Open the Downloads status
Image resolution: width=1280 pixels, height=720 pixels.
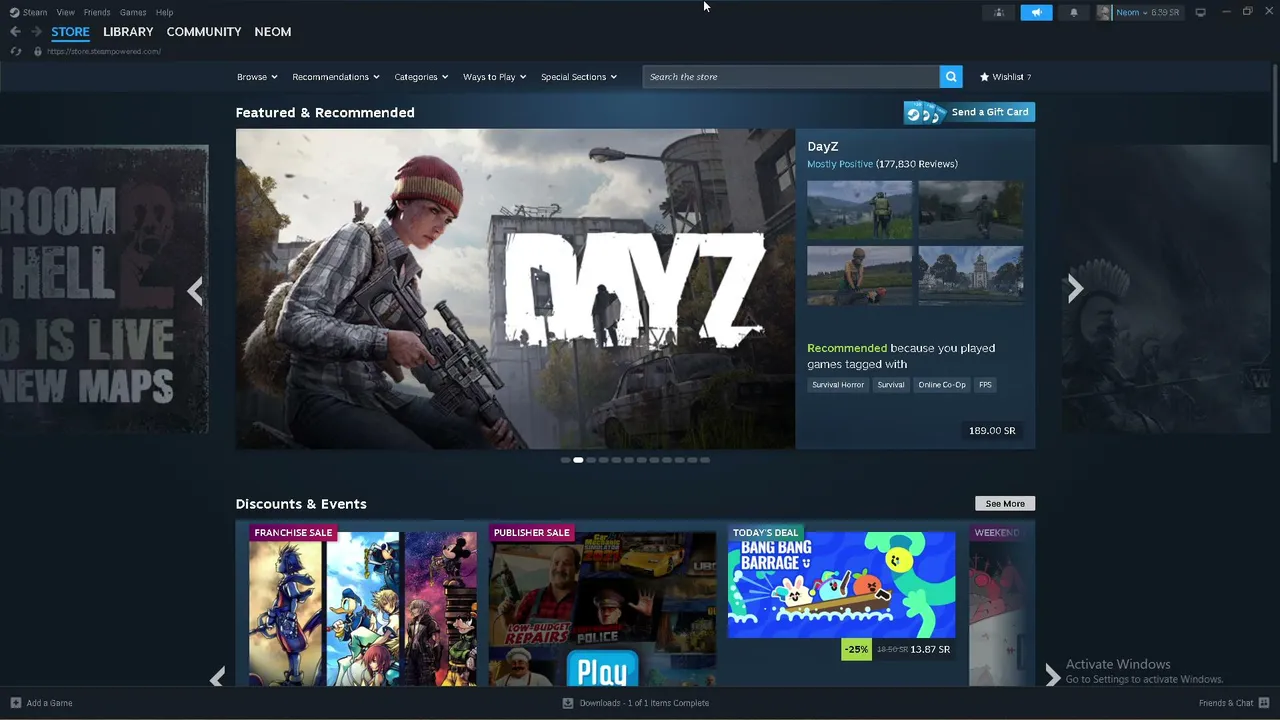[636, 703]
